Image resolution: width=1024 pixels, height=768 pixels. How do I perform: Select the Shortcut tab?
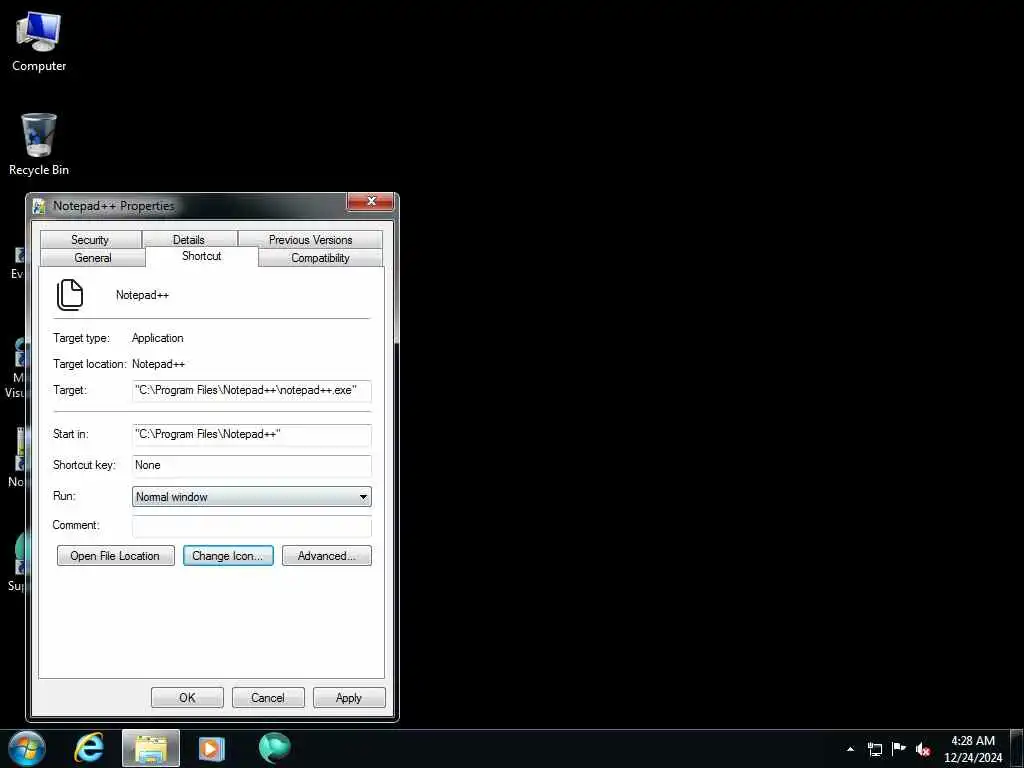click(202, 256)
